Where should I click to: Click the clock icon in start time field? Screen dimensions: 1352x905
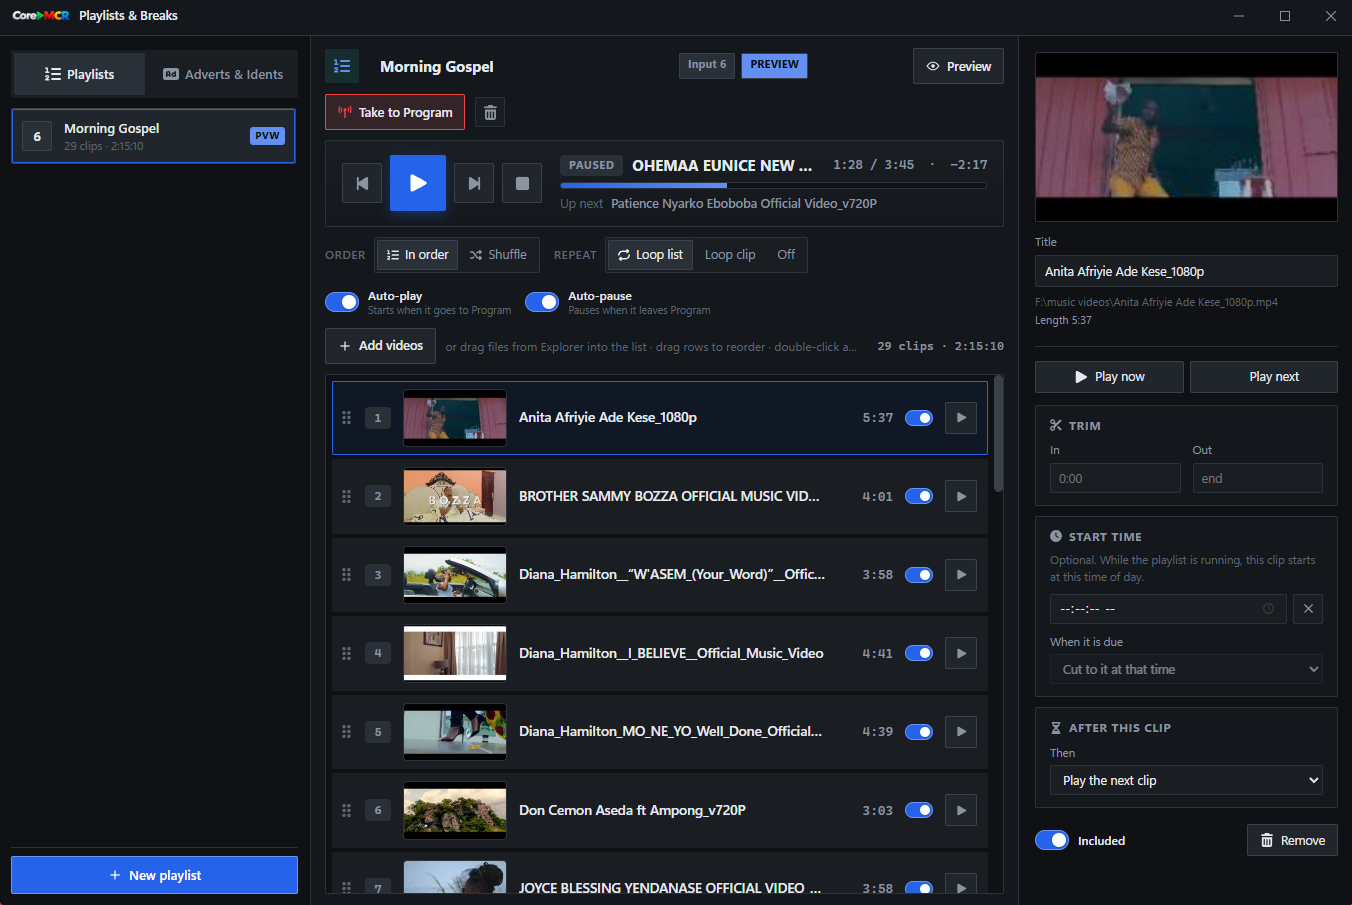[x=1268, y=609]
